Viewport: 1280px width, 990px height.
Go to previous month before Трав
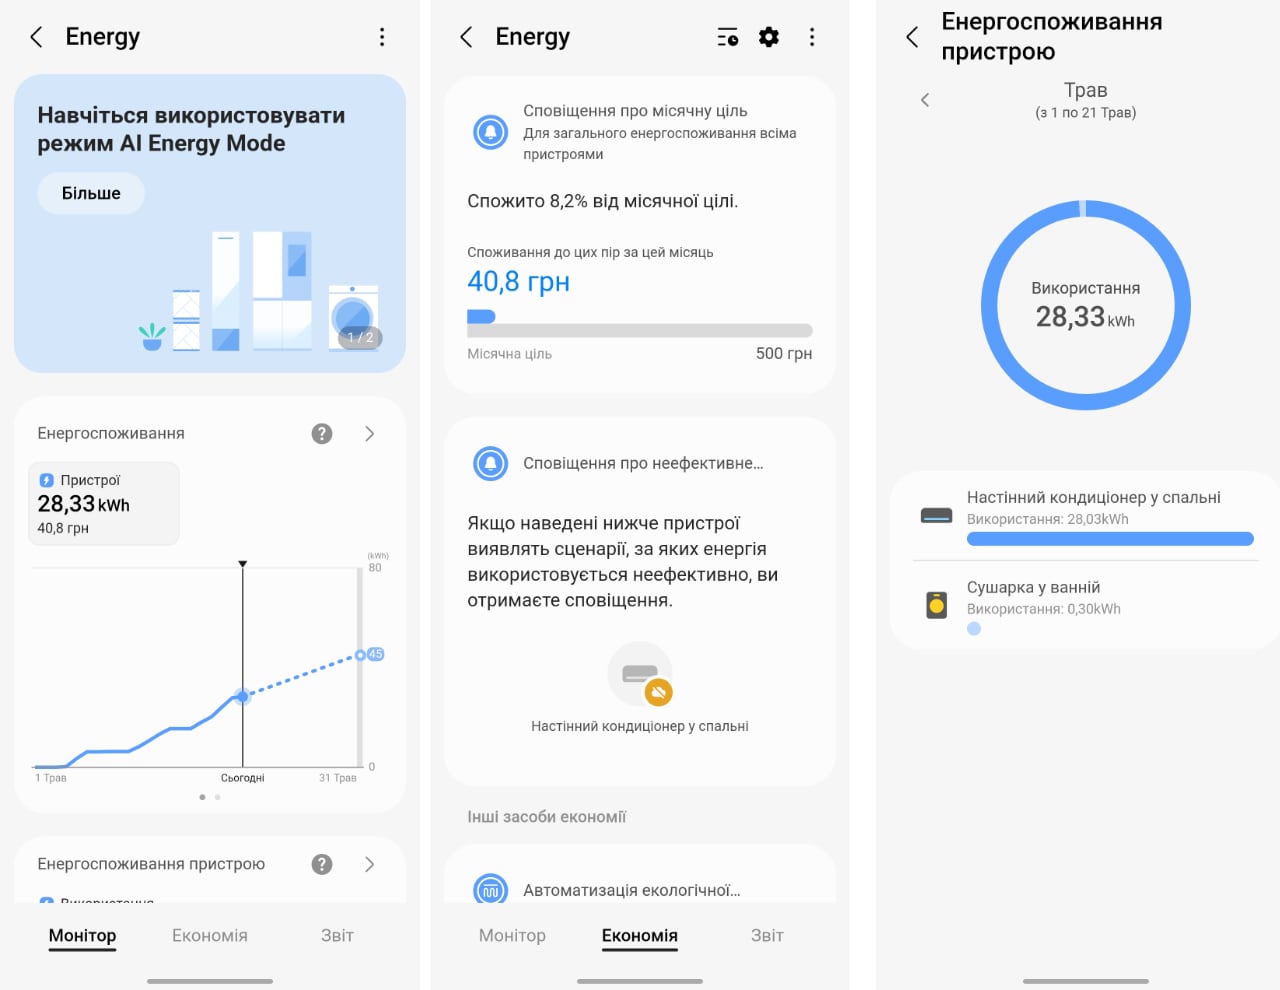click(x=925, y=100)
